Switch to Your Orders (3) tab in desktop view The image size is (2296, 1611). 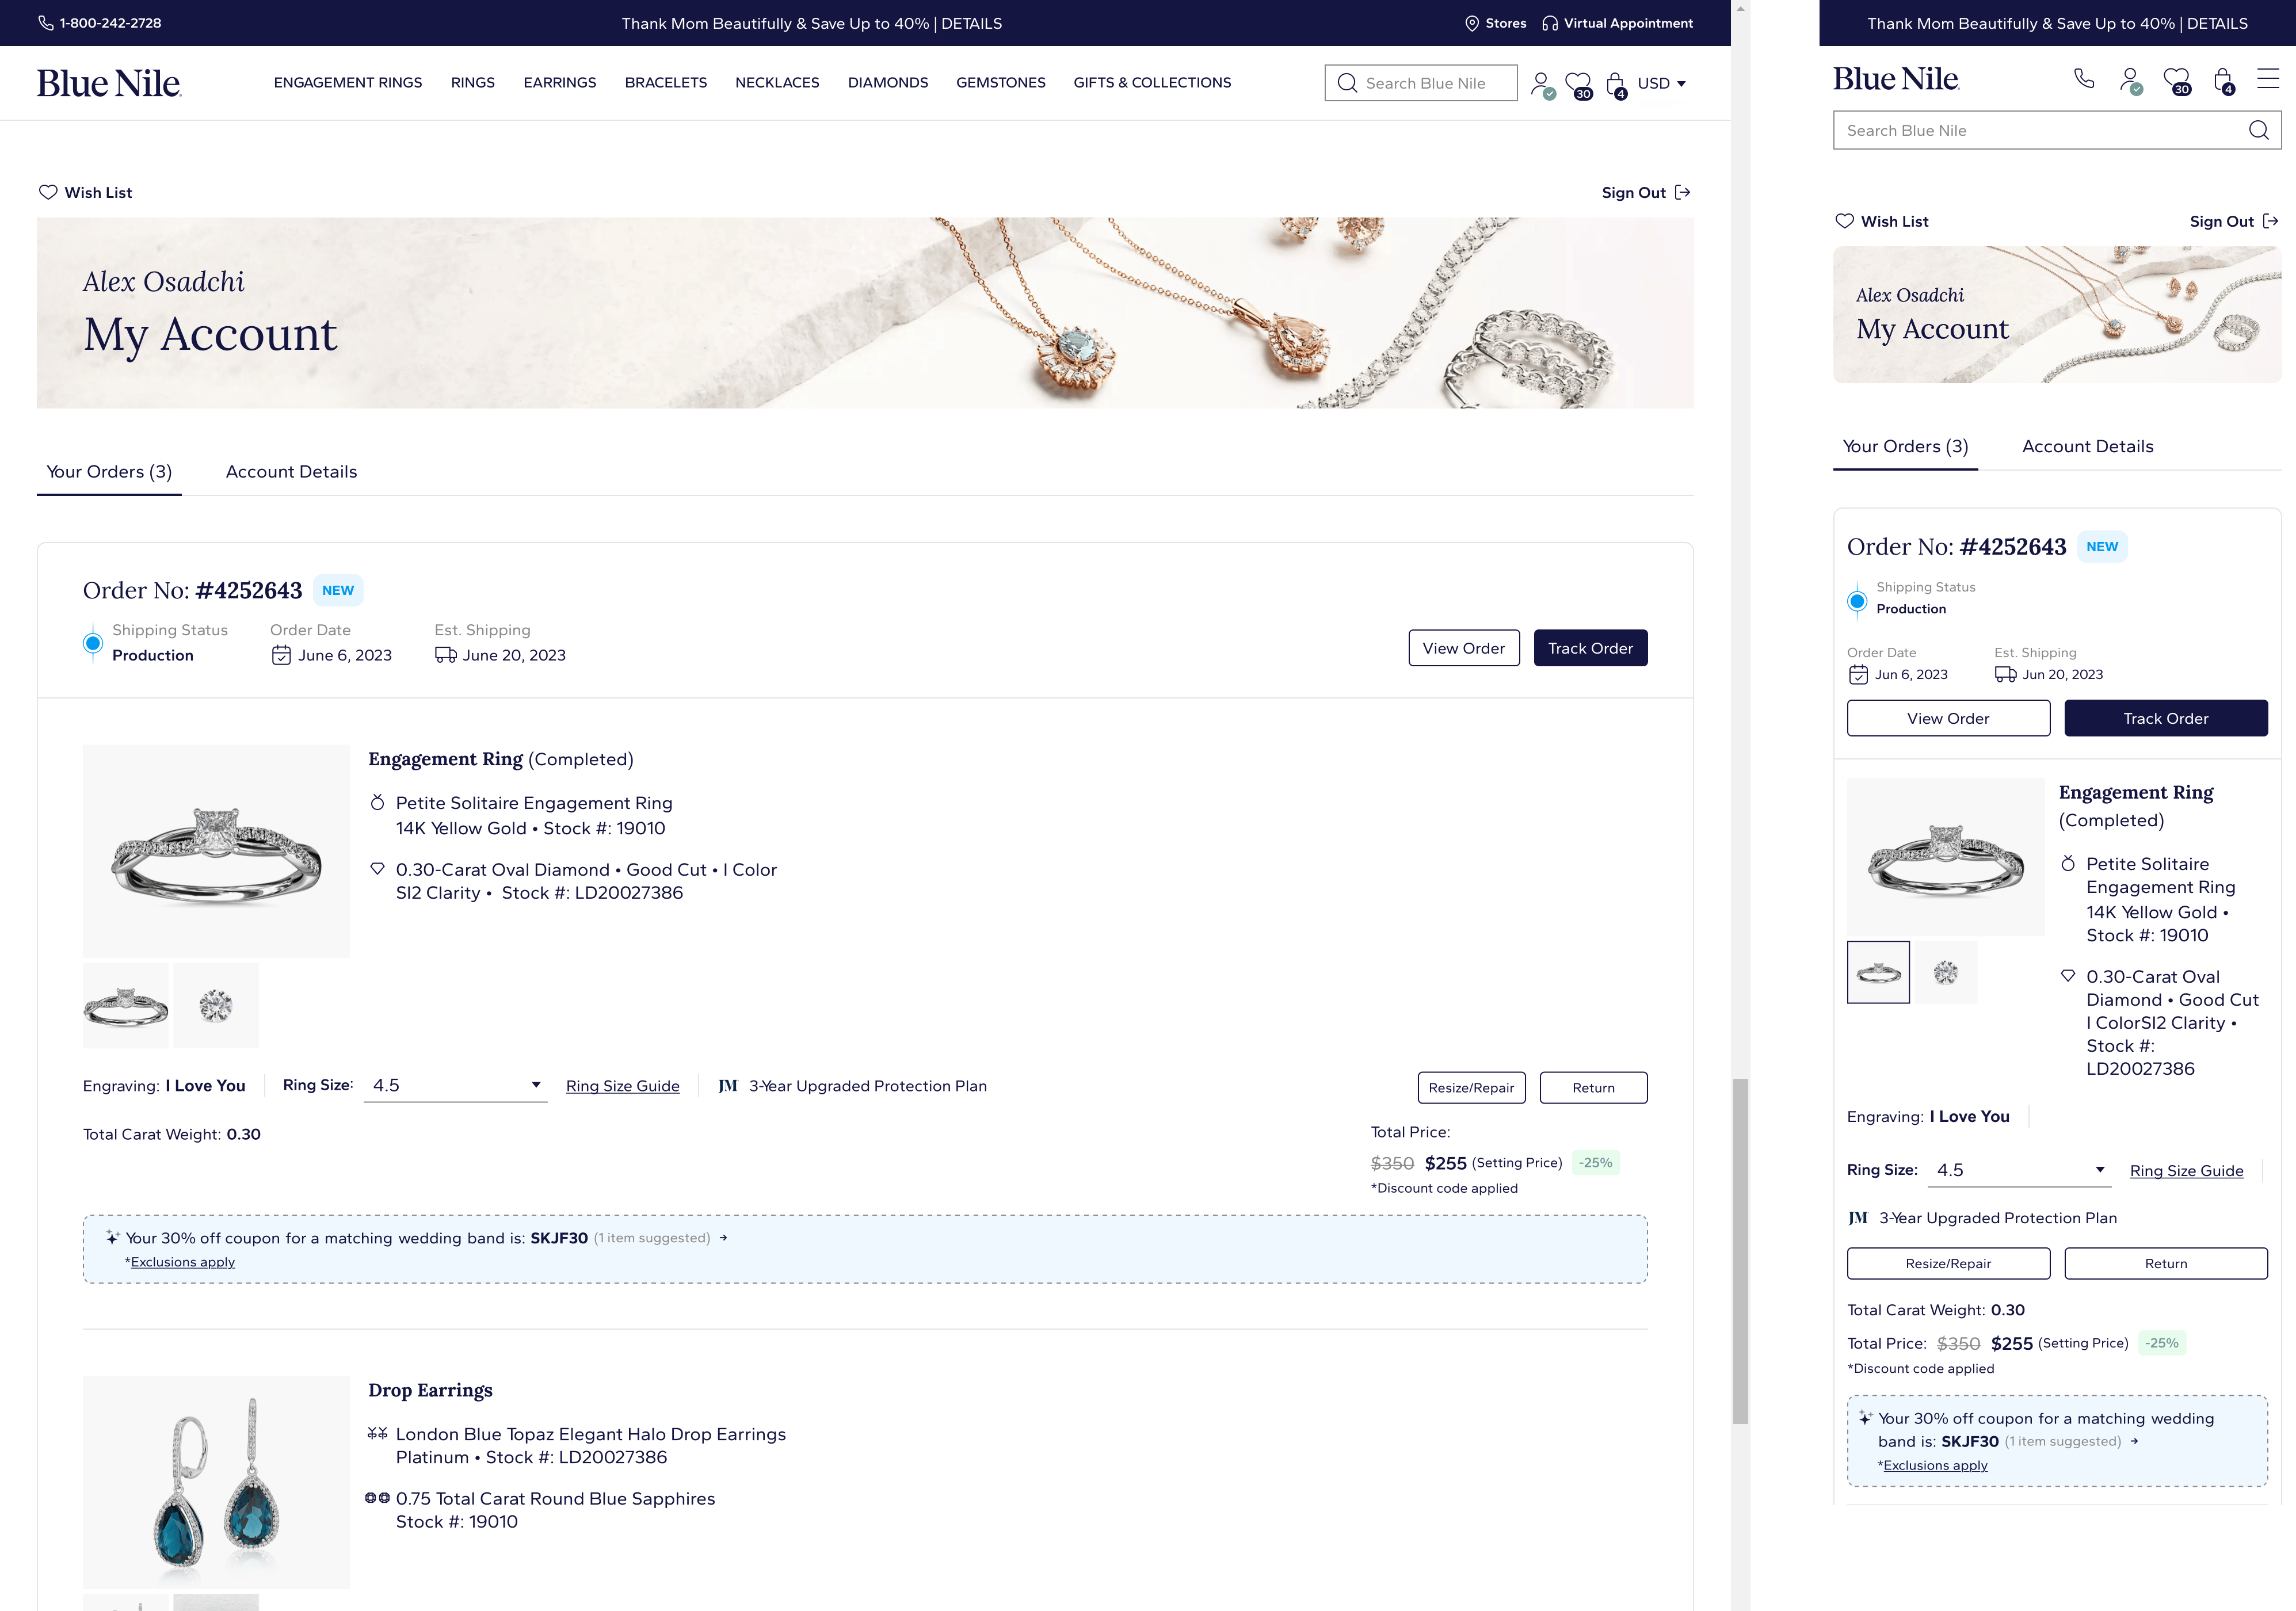coord(109,472)
